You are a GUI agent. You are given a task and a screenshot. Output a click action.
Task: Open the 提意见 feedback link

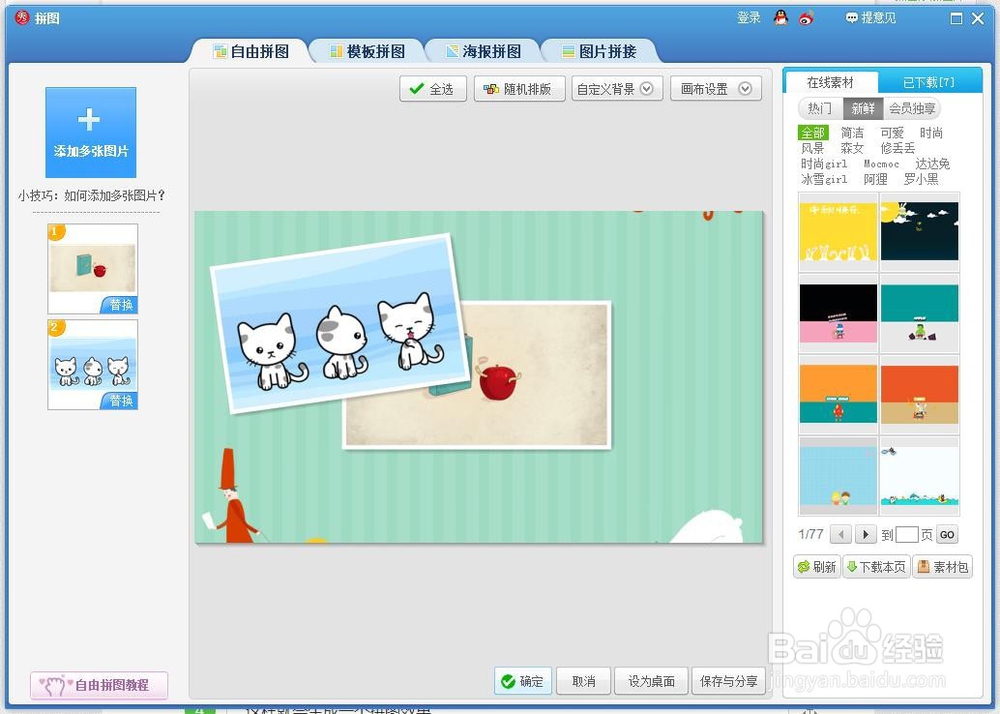(871, 18)
